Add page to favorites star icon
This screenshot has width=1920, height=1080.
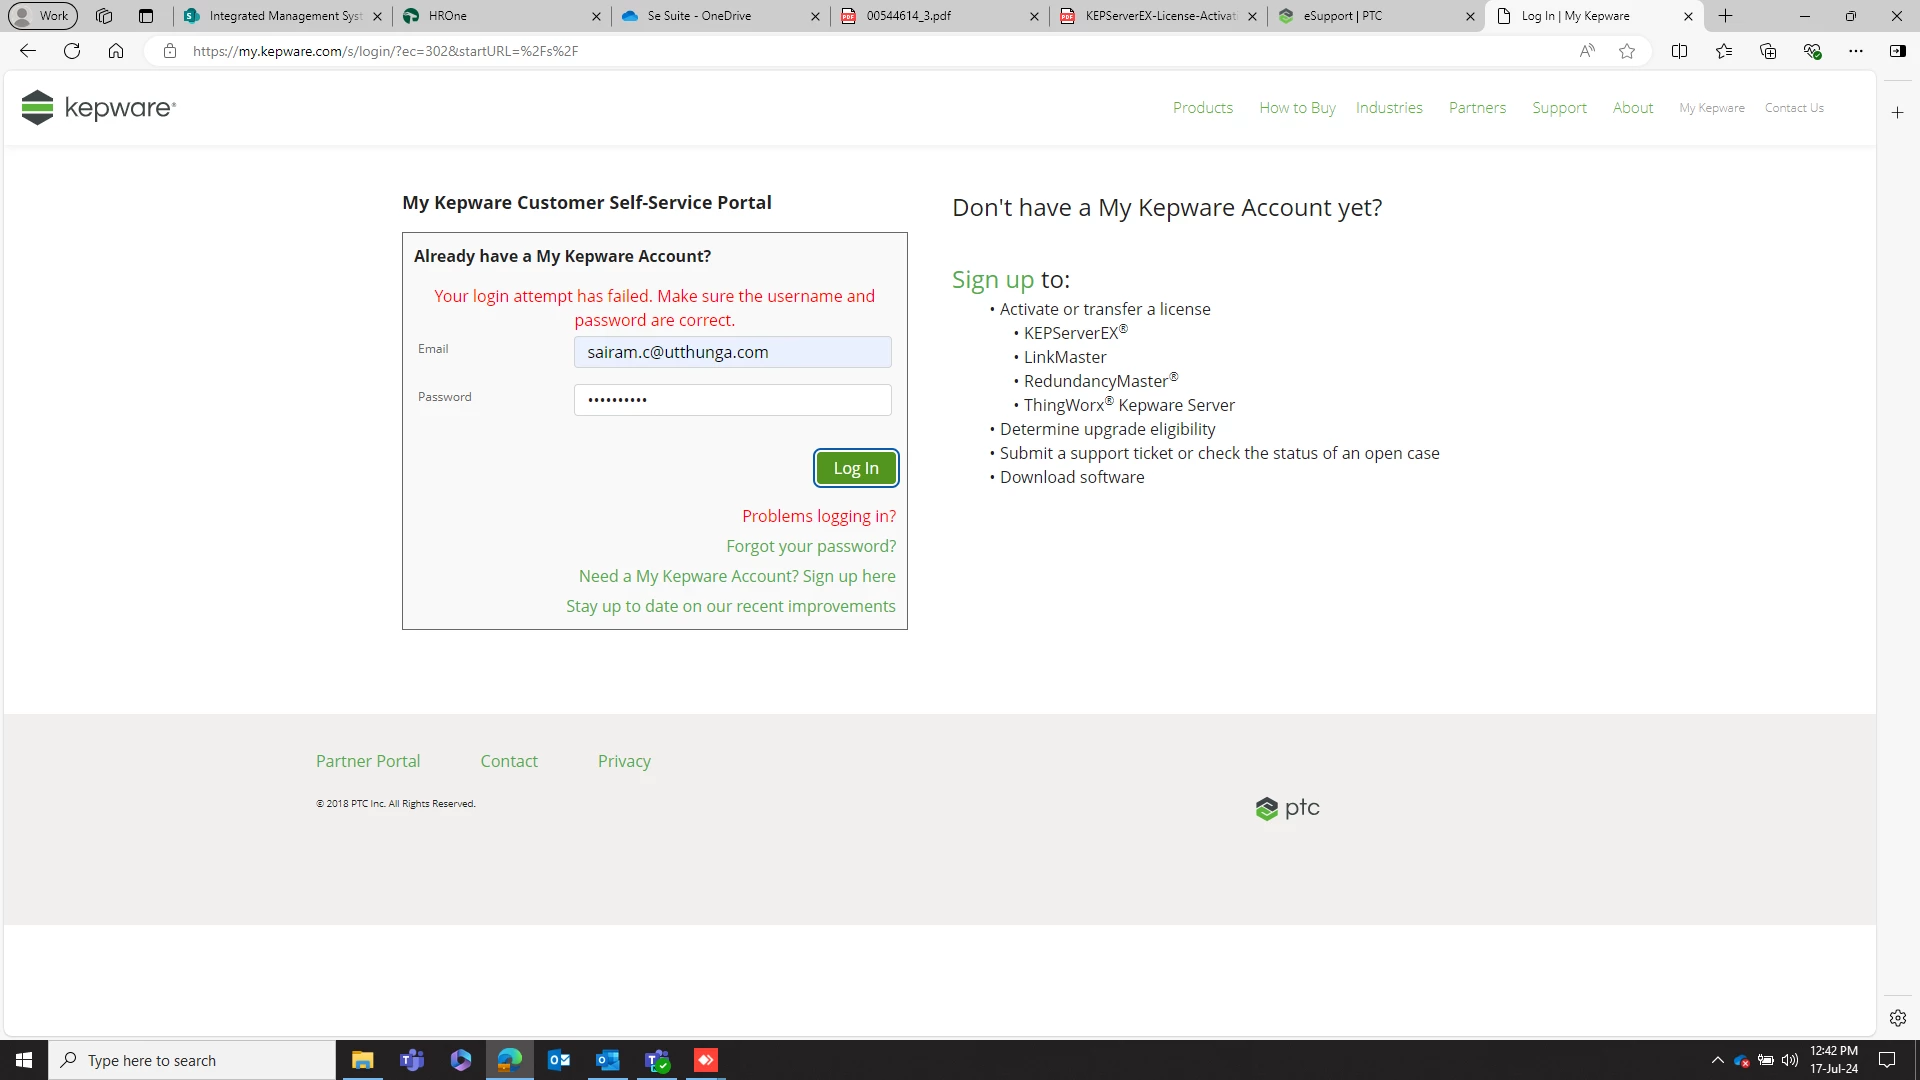click(x=1627, y=51)
